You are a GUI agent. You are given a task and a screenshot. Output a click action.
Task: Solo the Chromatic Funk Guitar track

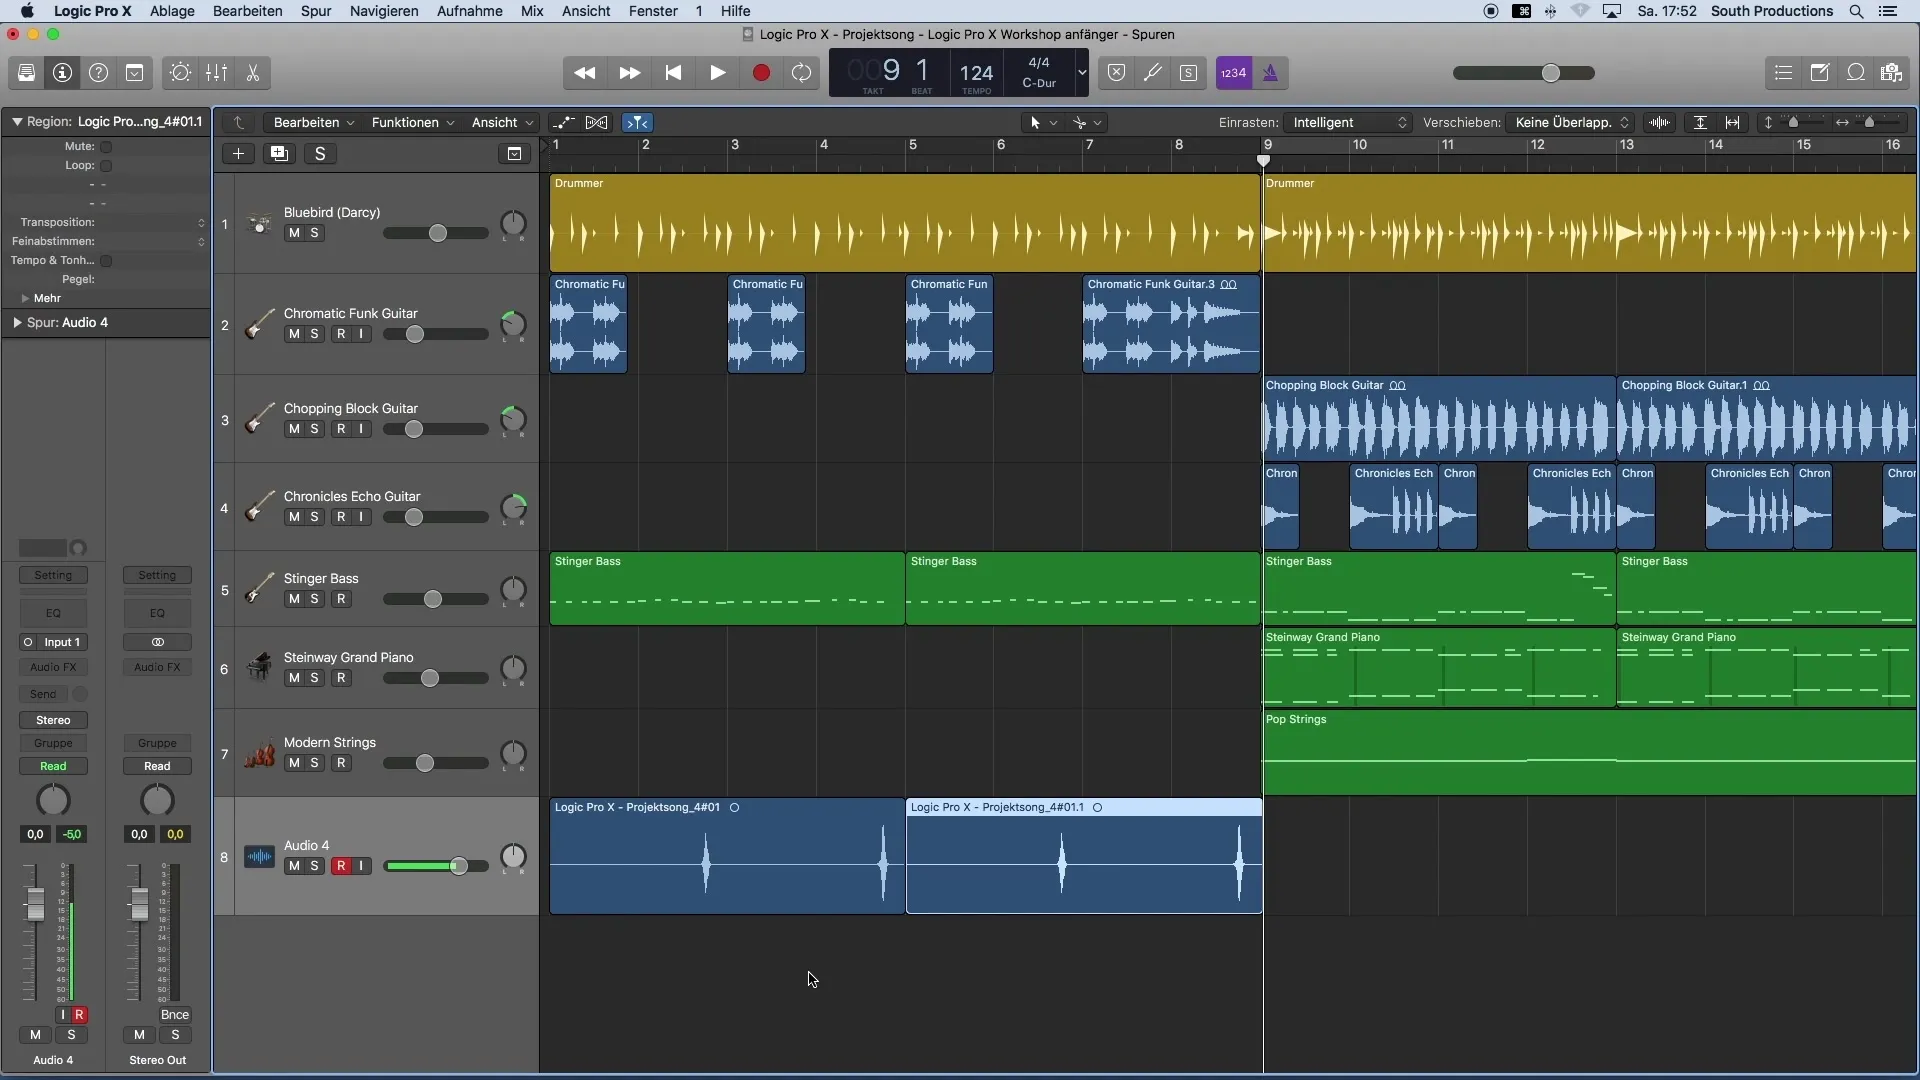(x=314, y=334)
